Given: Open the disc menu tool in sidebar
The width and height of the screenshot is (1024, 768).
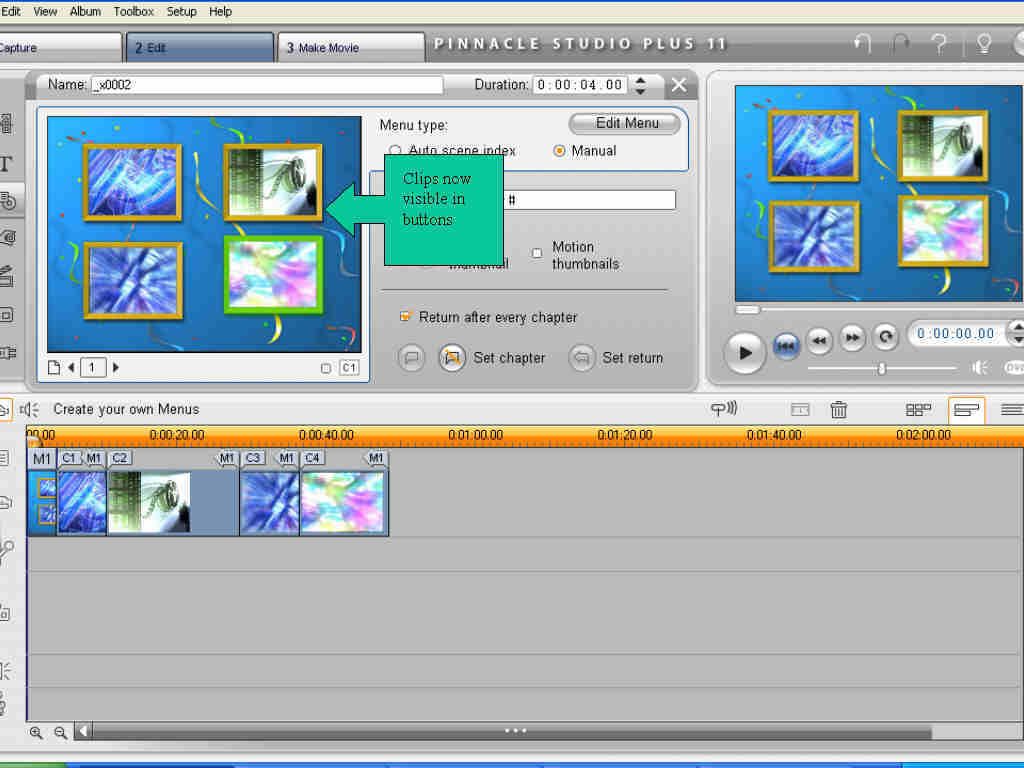Looking at the screenshot, I should (x=8, y=201).
